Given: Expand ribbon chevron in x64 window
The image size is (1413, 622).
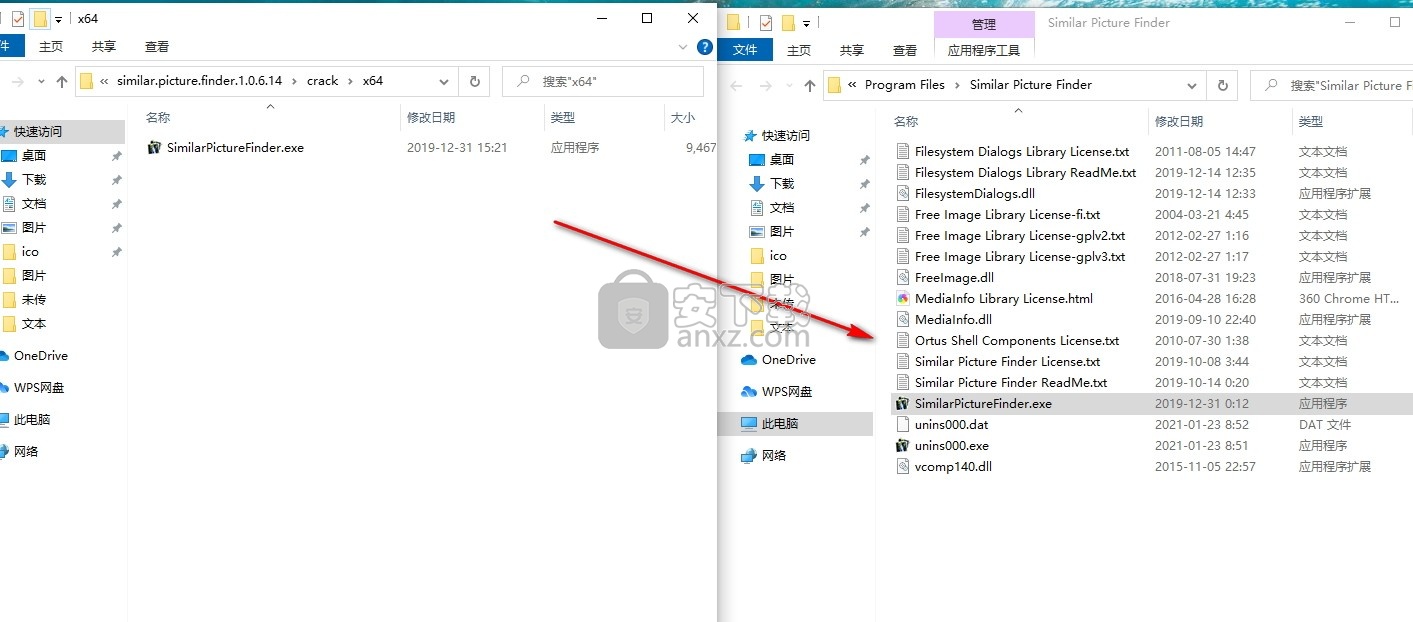Looking at the screenshot, I should click(x=682, y=47).
